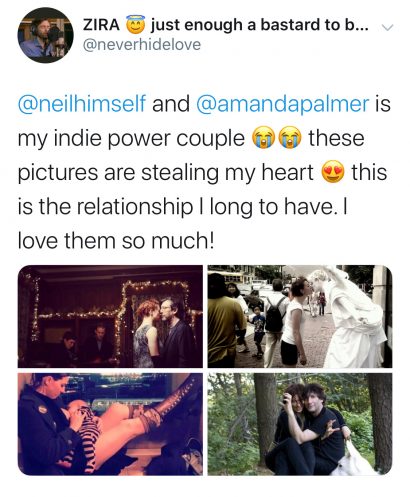Tap the first crying face emoji

[264, 139]
